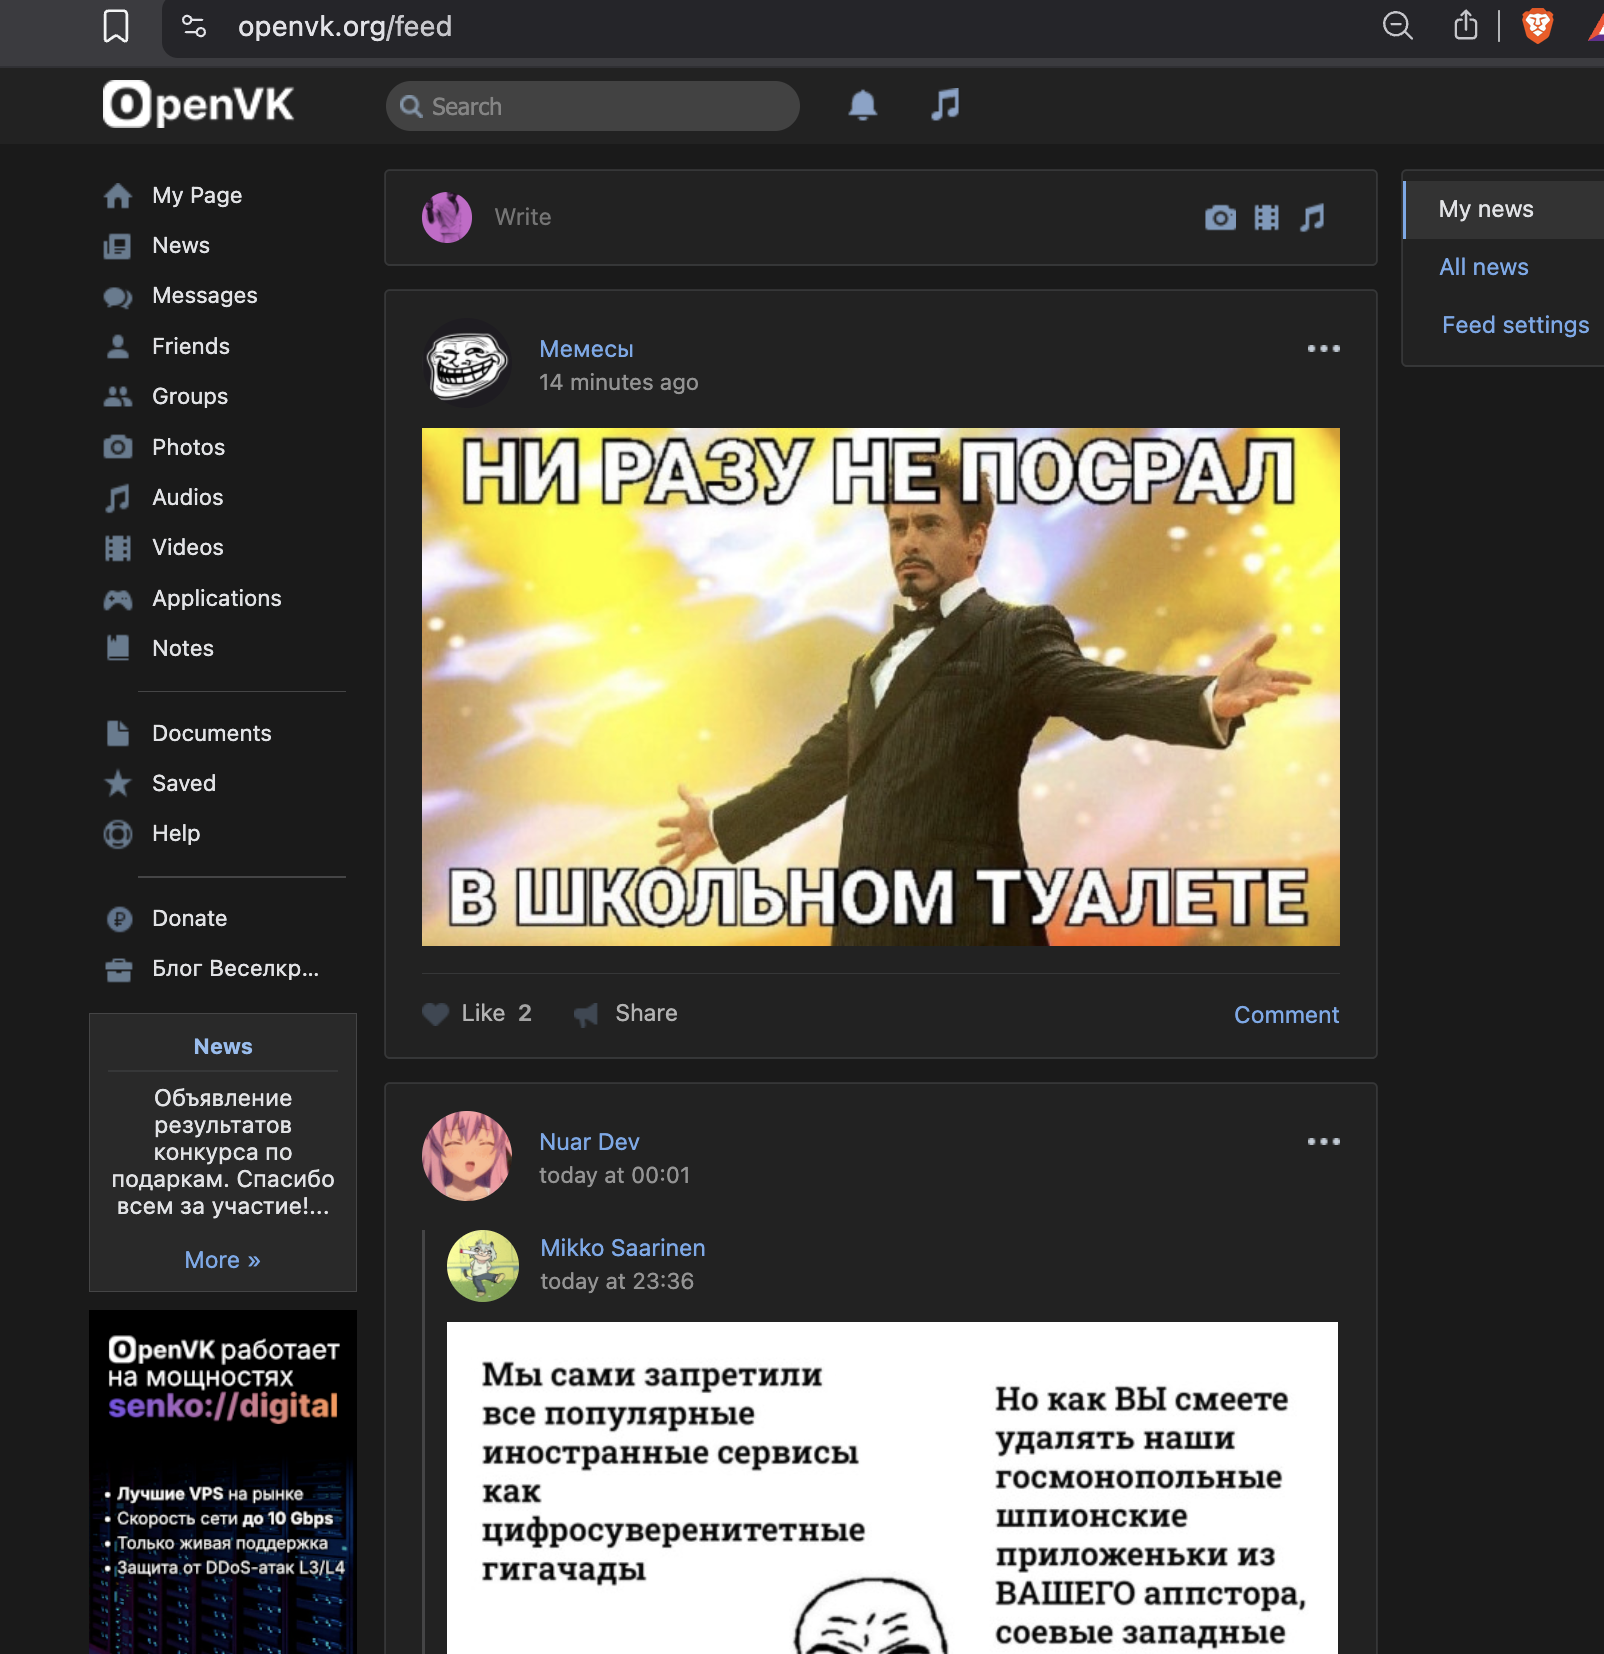Screen dimensions: 1604x1654
Task: Click the OpenVK logo
Action: tap(198, 104)
